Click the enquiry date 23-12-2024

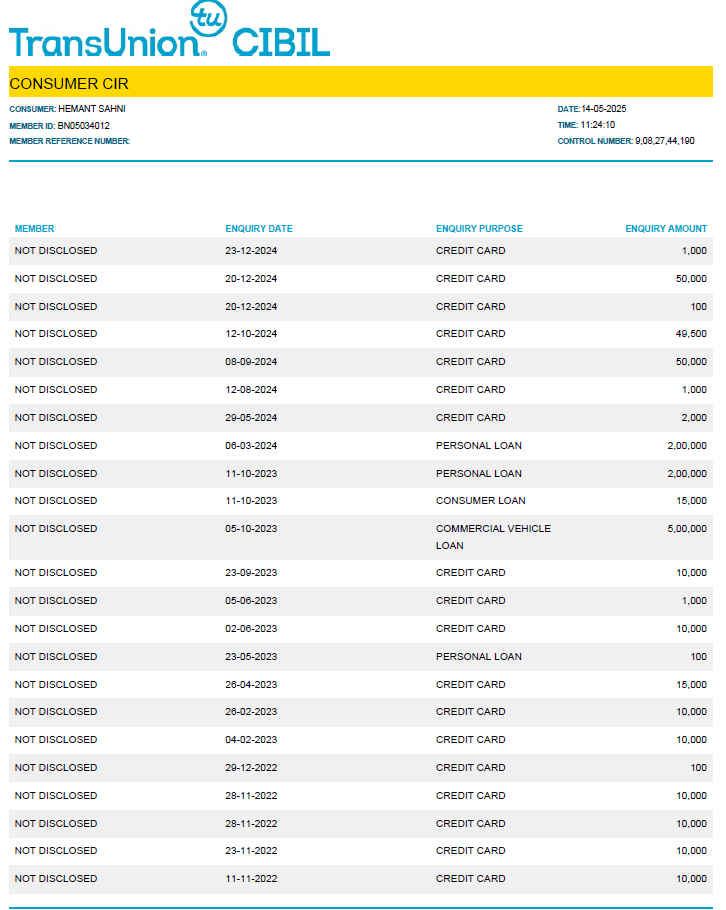click(x=251, y=251)
